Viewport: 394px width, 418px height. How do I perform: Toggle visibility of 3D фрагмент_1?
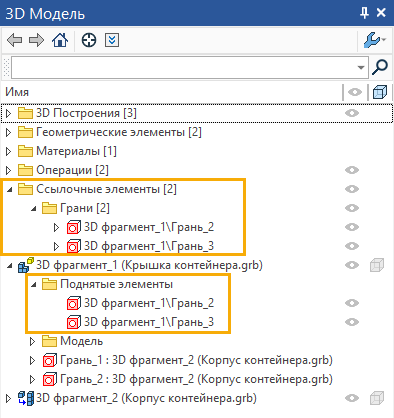click(352, 265)
